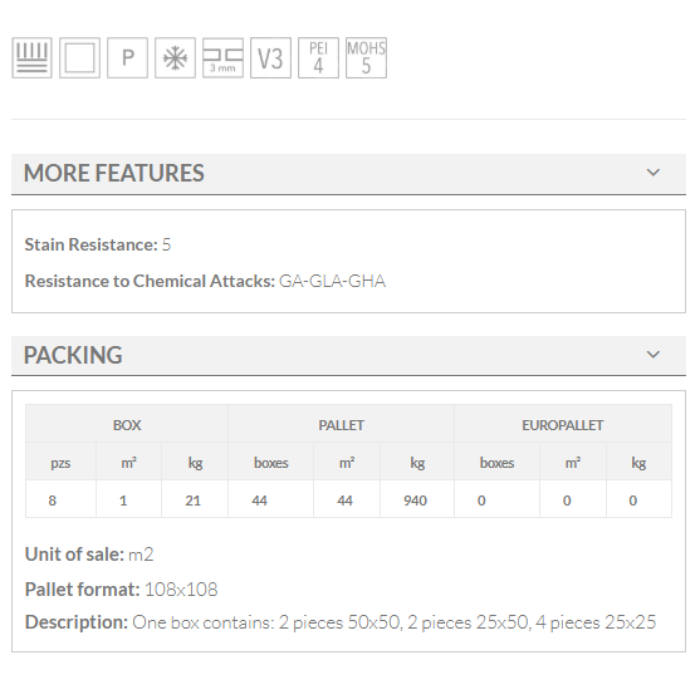Viewport: 700px width, 700px height.
Task: Click the Pallet format value 108x108
Action: (x=181, y=589)
